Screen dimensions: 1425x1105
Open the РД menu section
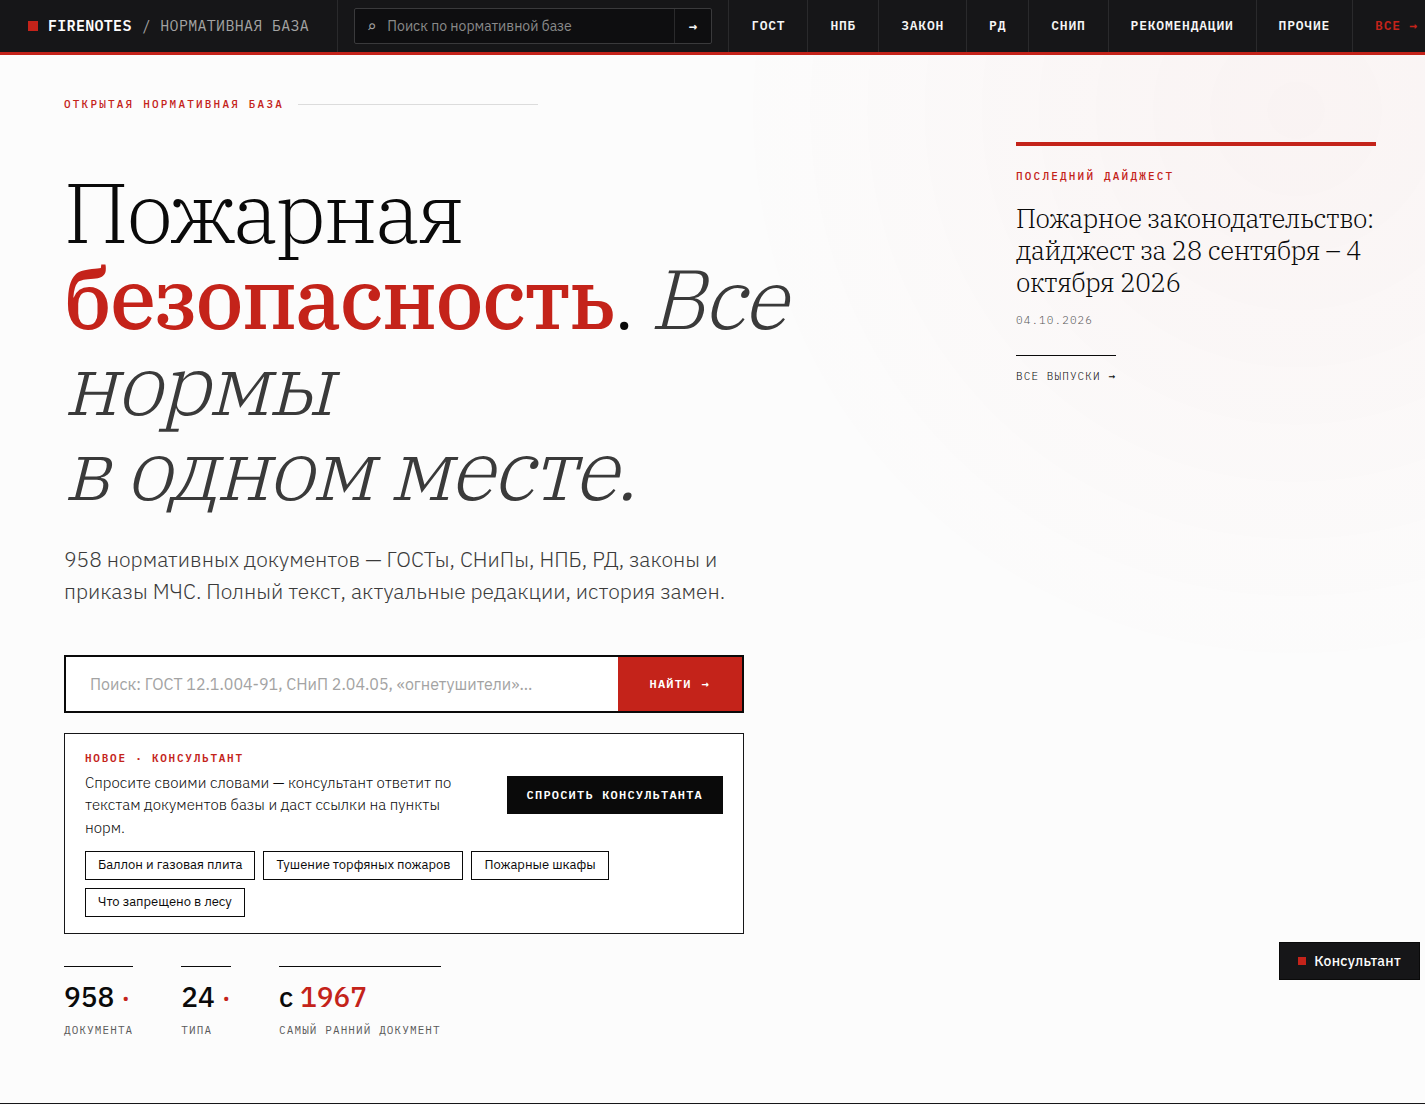(x=997, y=26)
